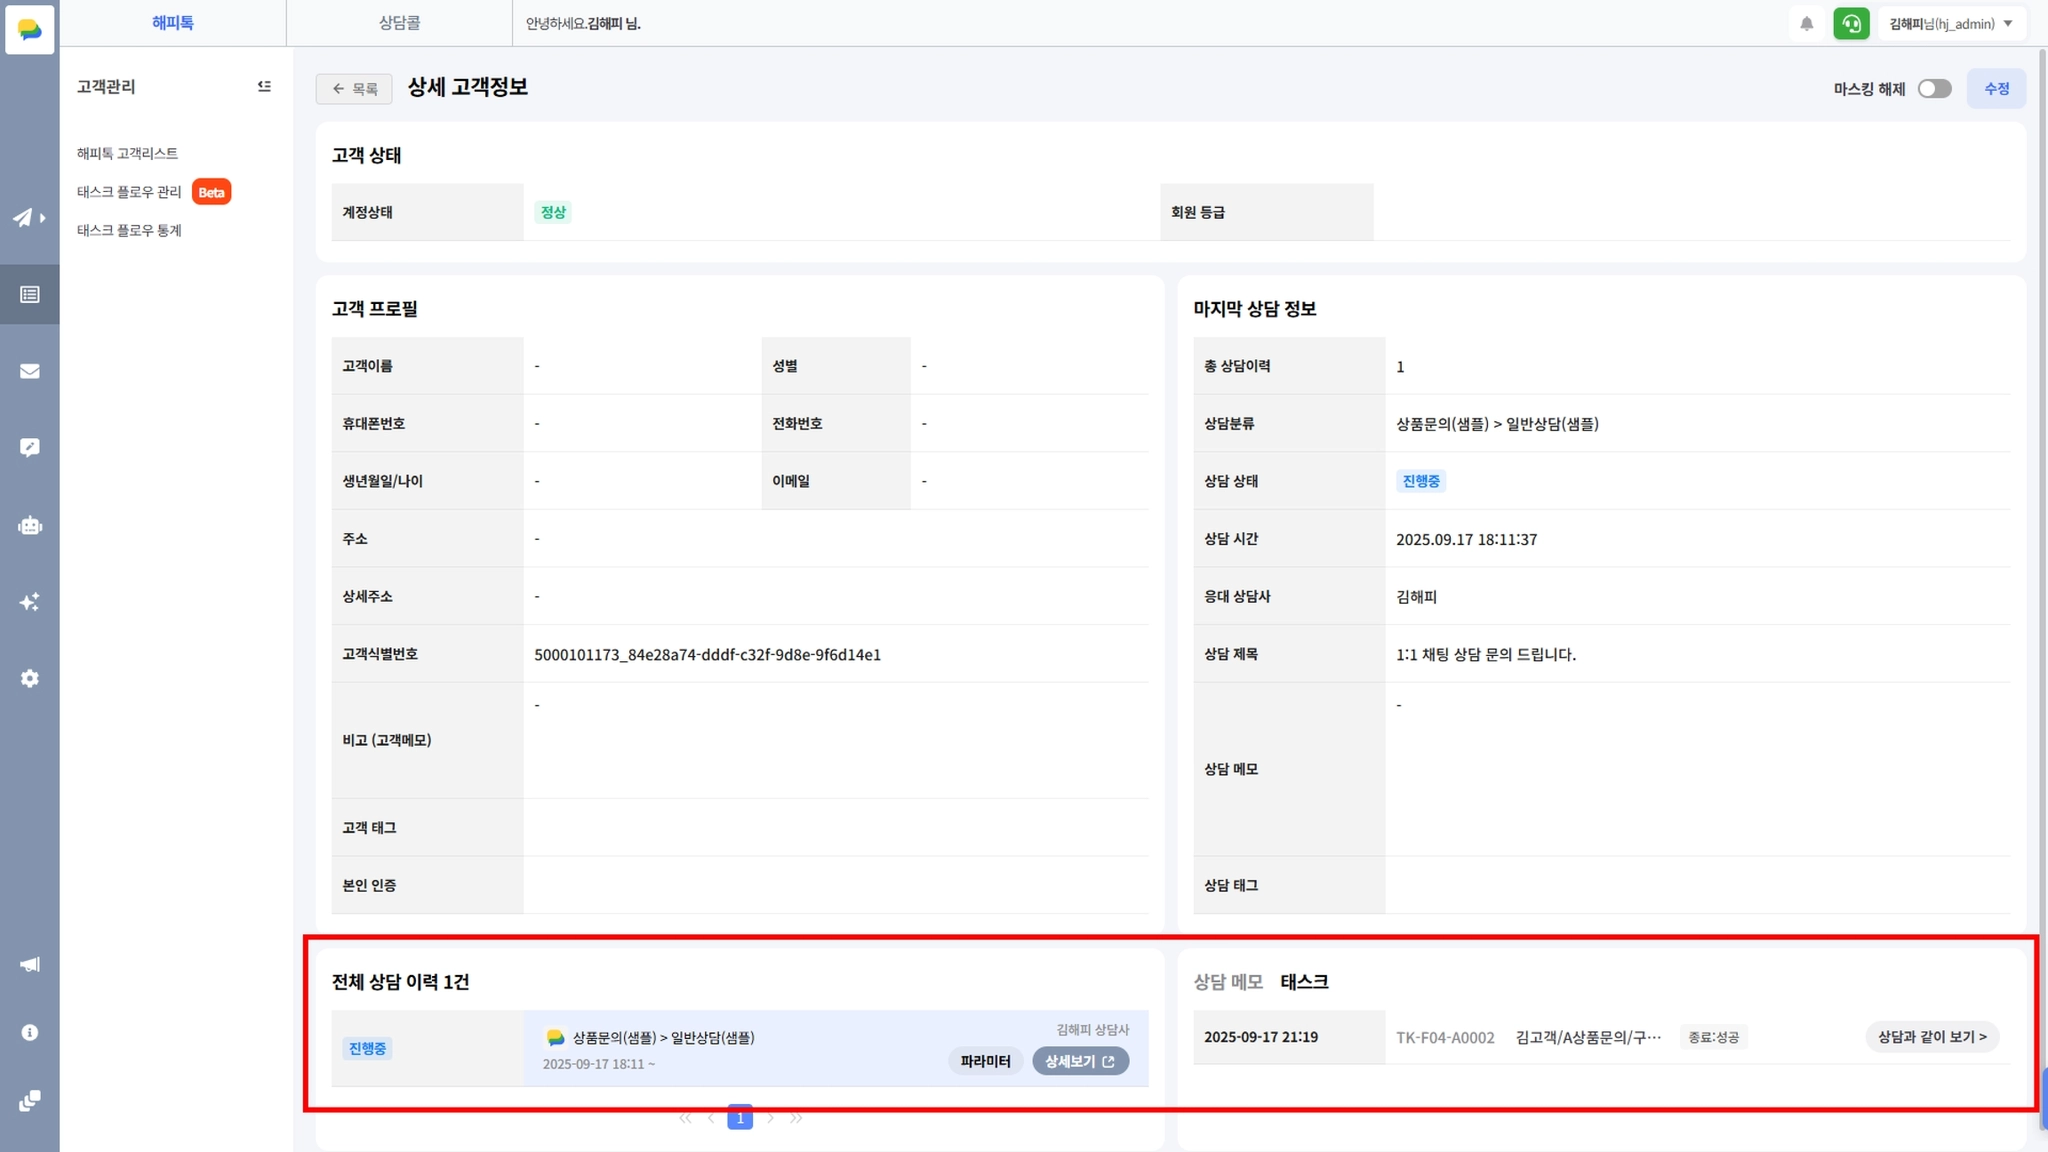Switch to the 상담 메모 tab

(x=1228, y=982)
